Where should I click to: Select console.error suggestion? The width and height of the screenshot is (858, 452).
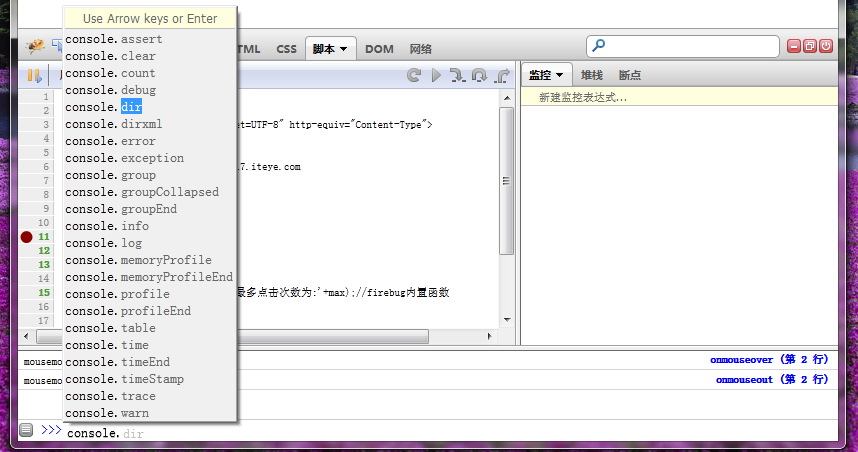[x=150, y=141]
